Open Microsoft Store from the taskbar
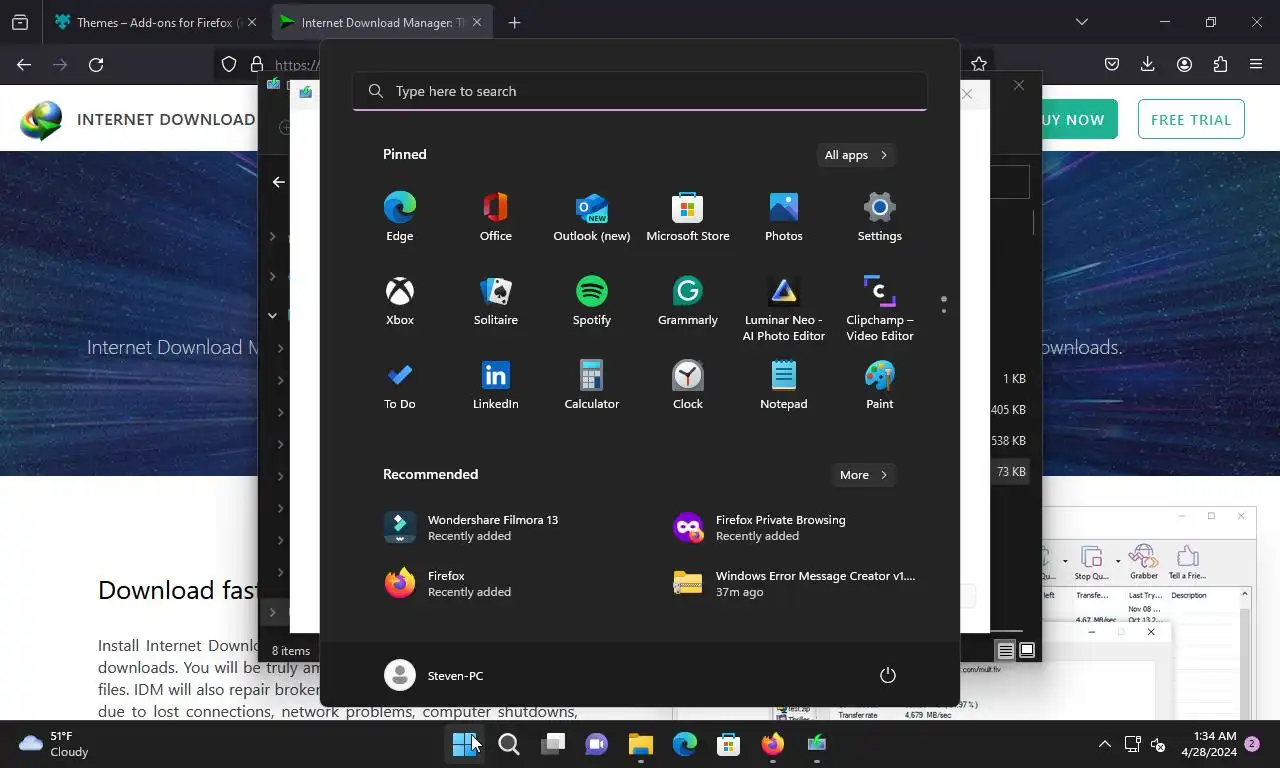1280x768 pixels. point(729,744)
